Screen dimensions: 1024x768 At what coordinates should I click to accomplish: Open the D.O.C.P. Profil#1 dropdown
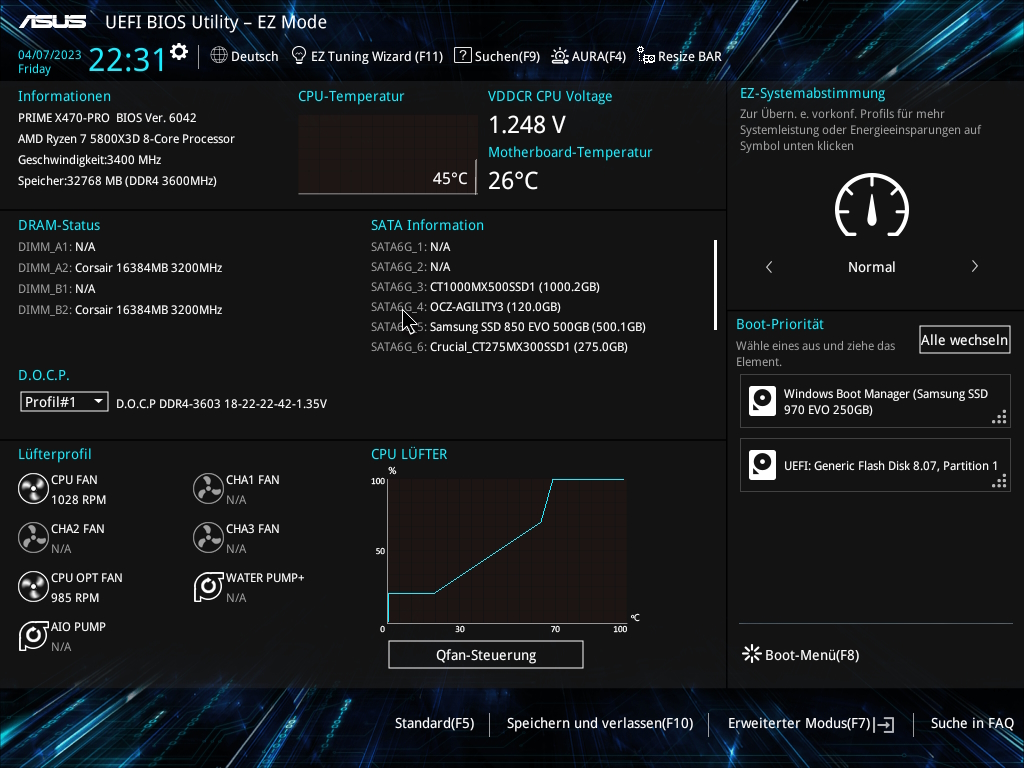[64, 402]
